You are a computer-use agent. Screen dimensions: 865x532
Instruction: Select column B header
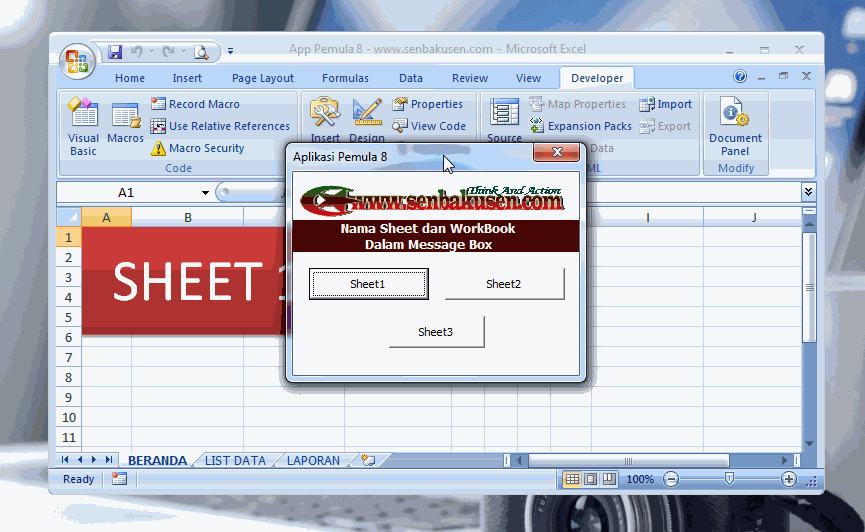[x=188, y=217]
